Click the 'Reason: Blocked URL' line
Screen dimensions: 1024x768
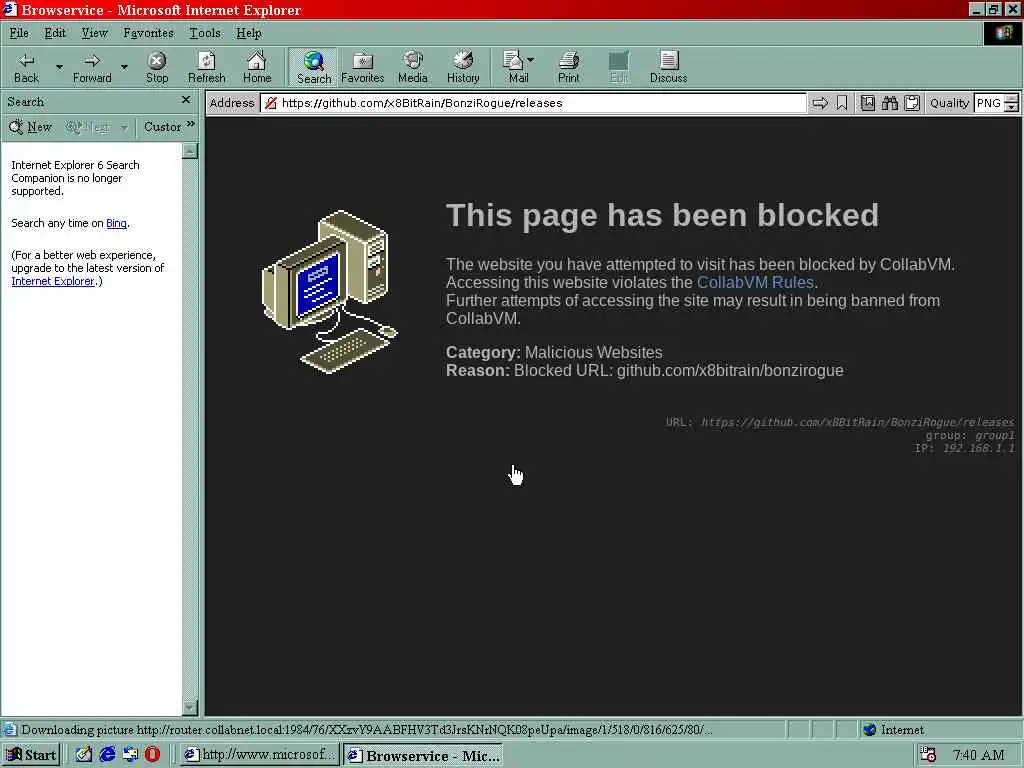pyautogui.click(x=645, y=370)
